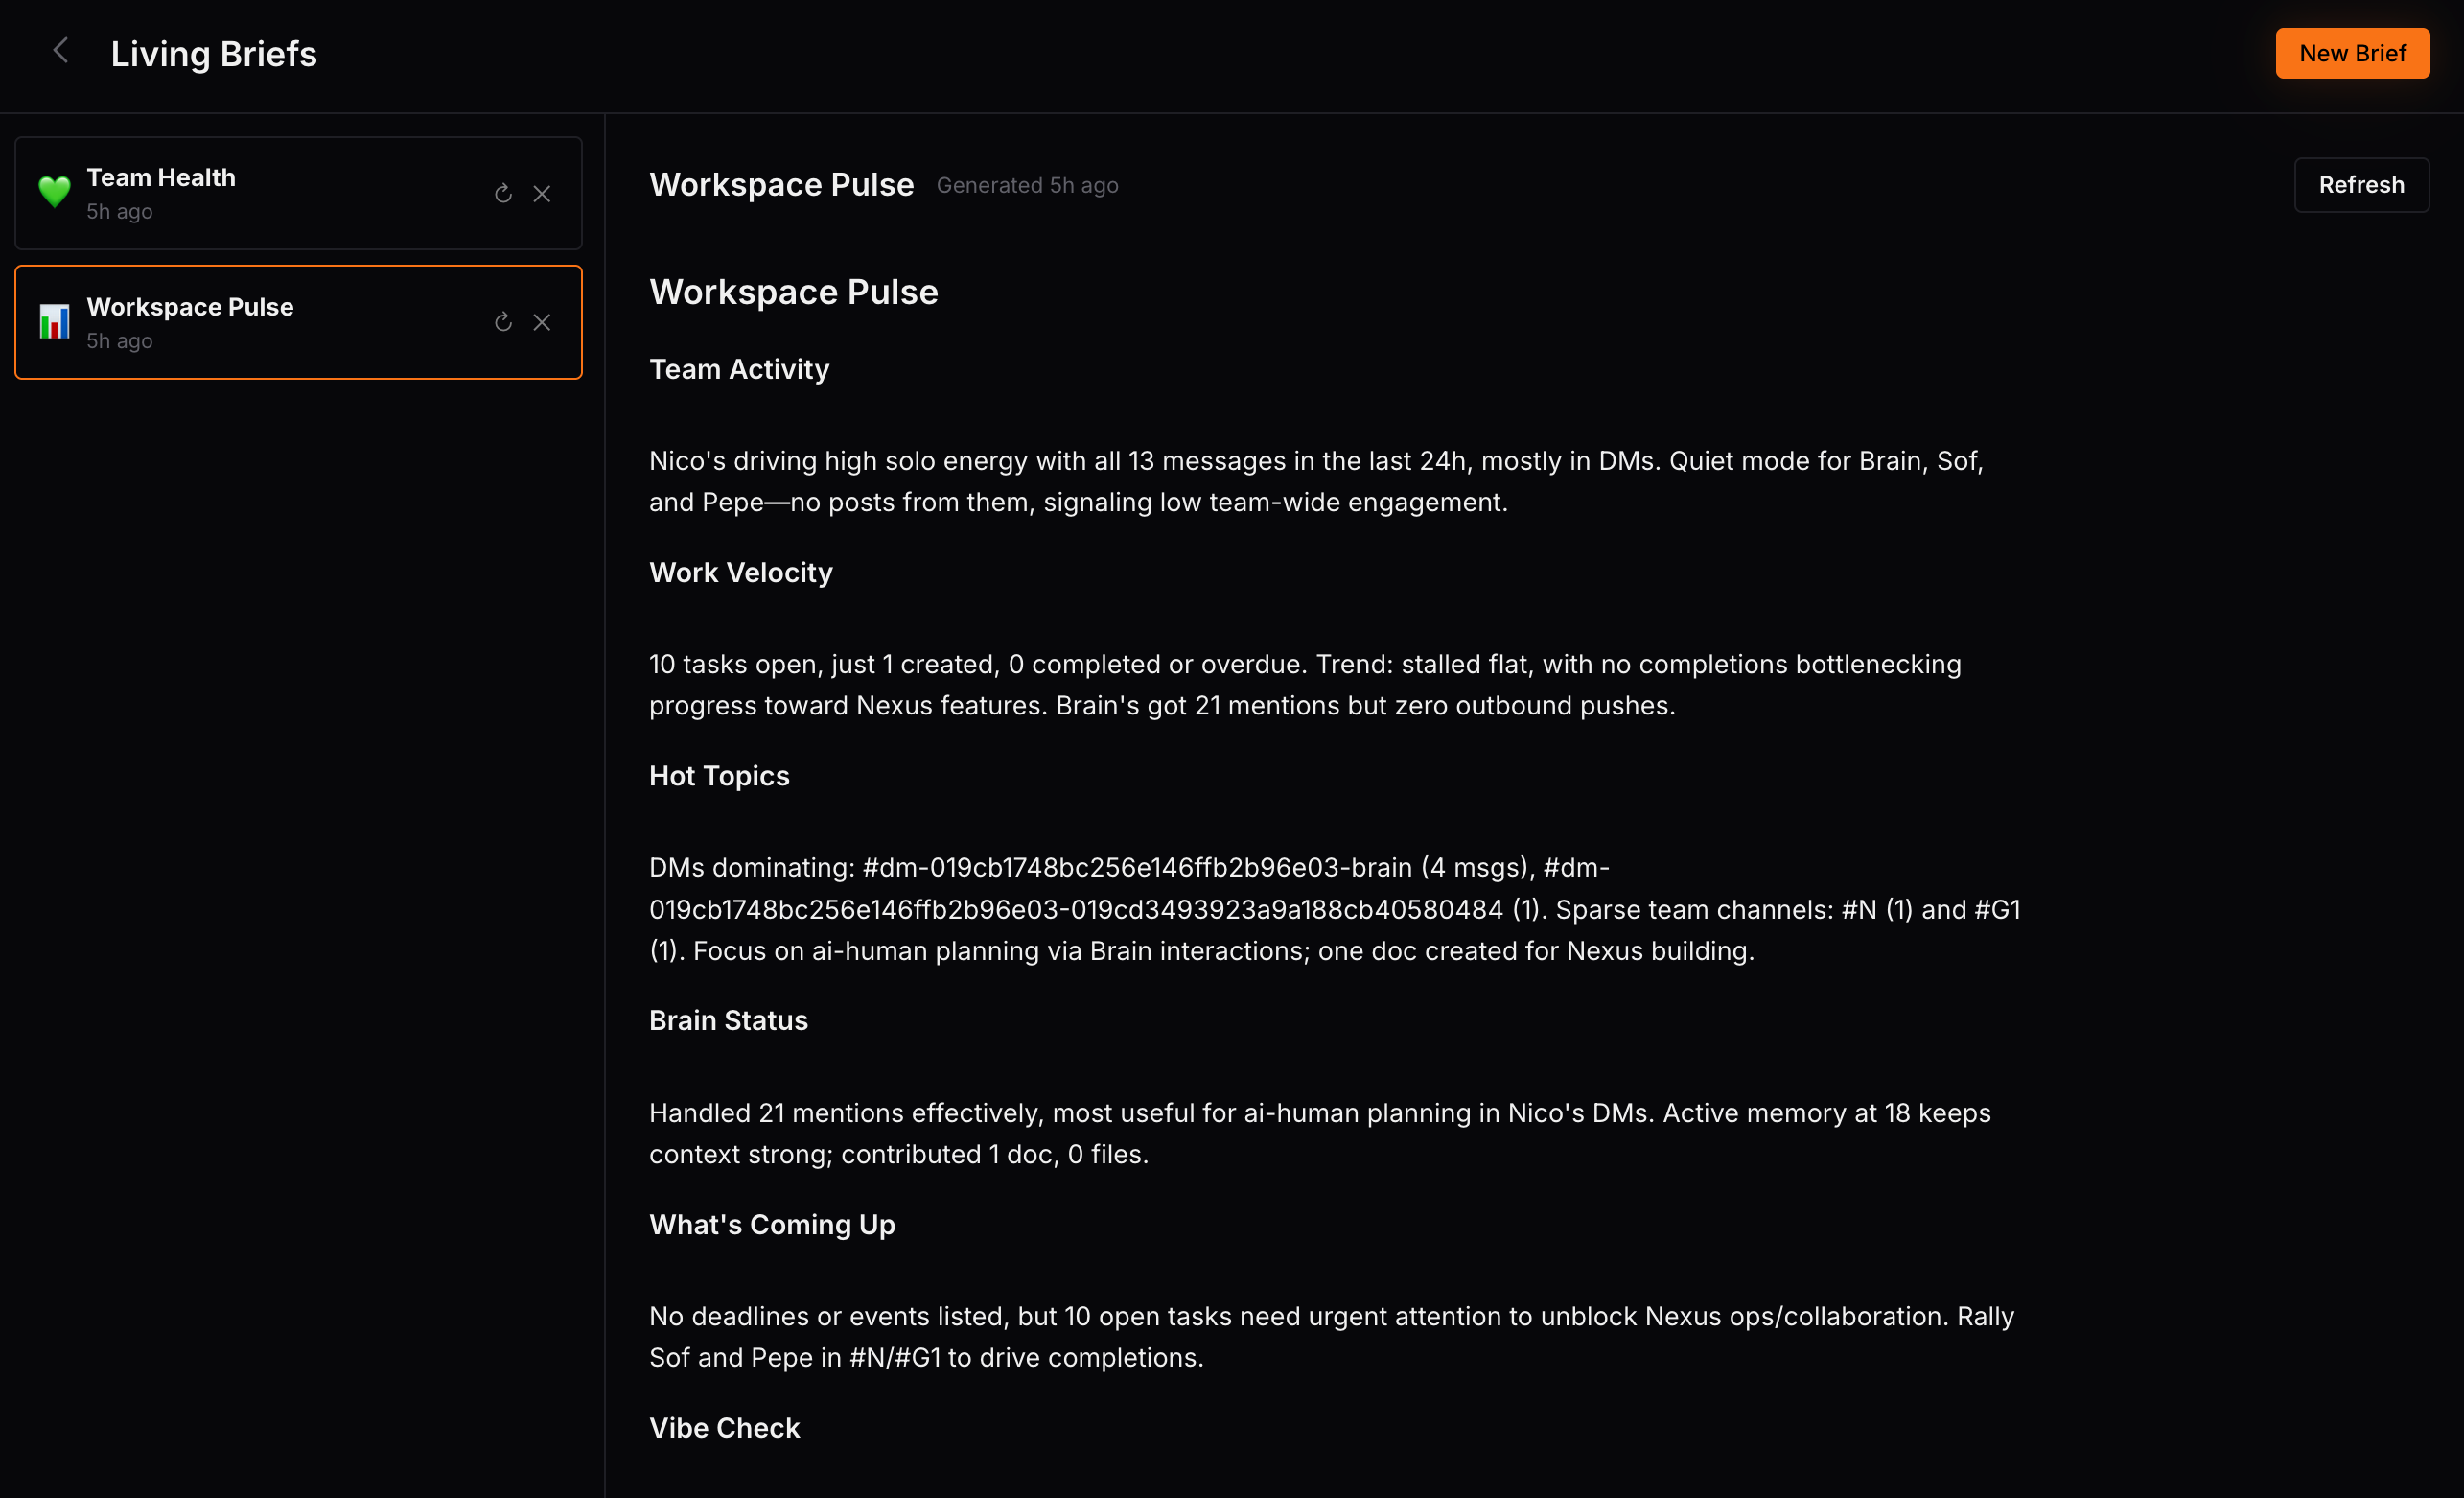Create a New Brief
2464x1498 pixels.
click(2352, 53)
